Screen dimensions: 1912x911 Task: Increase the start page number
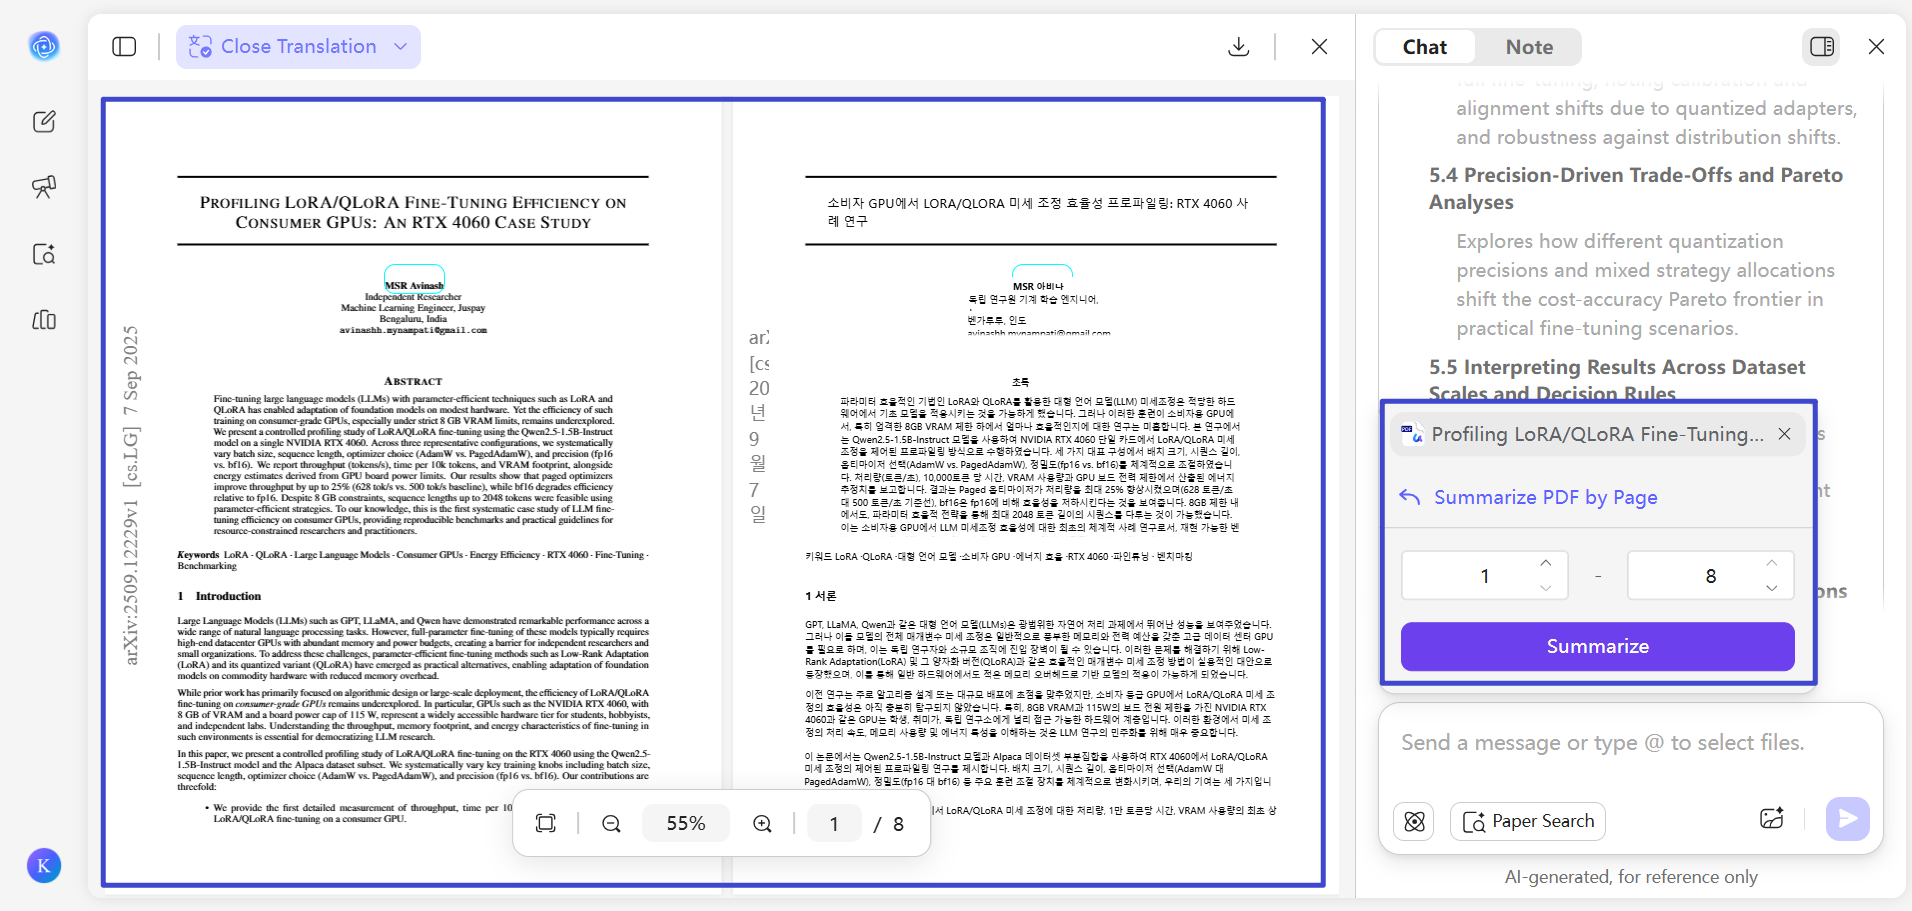pos(1546,563)
